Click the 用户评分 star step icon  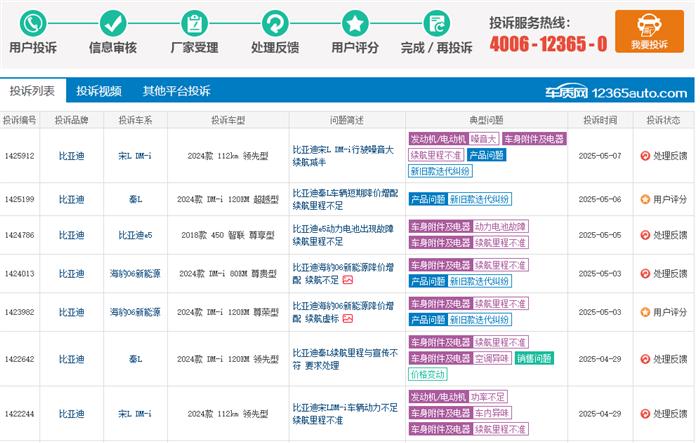coord(355,23)
